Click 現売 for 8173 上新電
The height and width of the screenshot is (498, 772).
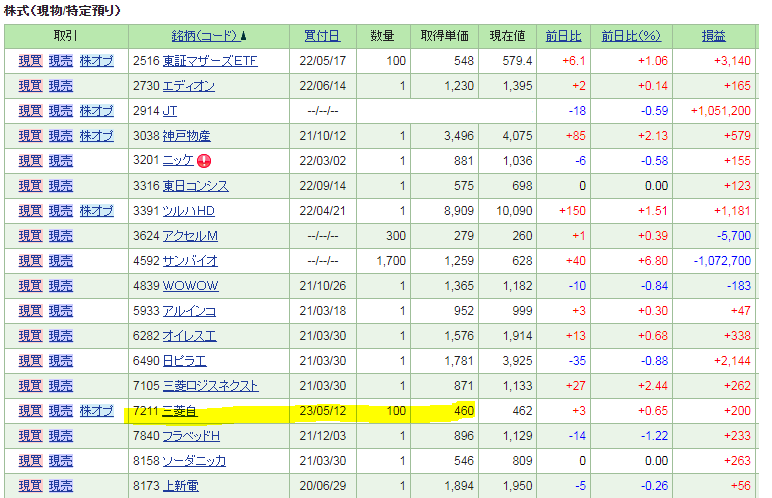pos(61,486)
